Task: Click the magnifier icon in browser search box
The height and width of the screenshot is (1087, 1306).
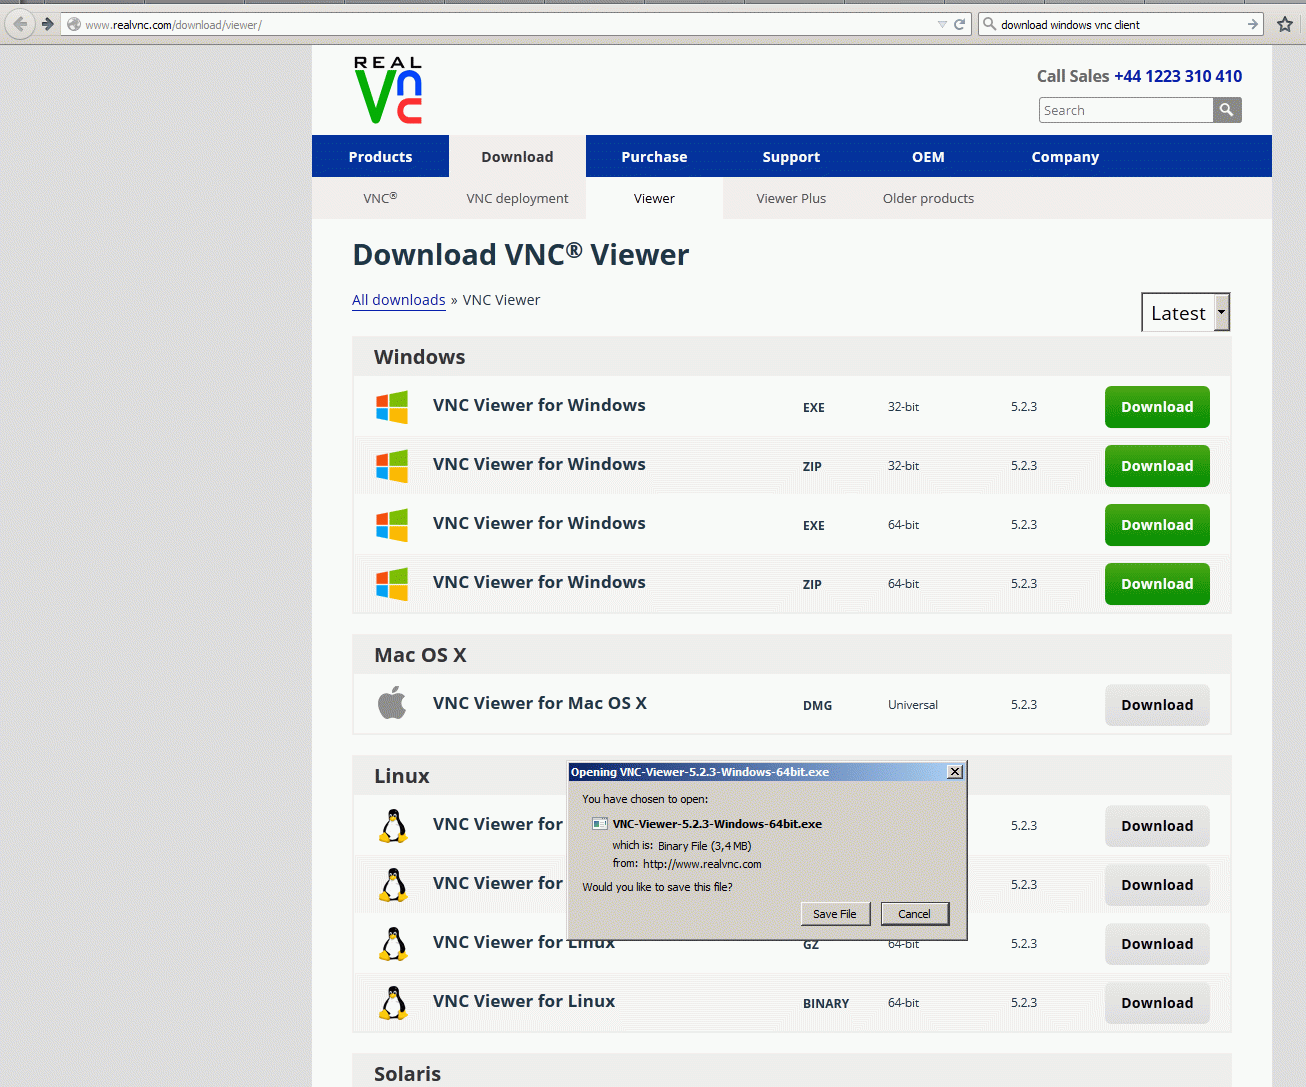Action: (x=989, y=24)
